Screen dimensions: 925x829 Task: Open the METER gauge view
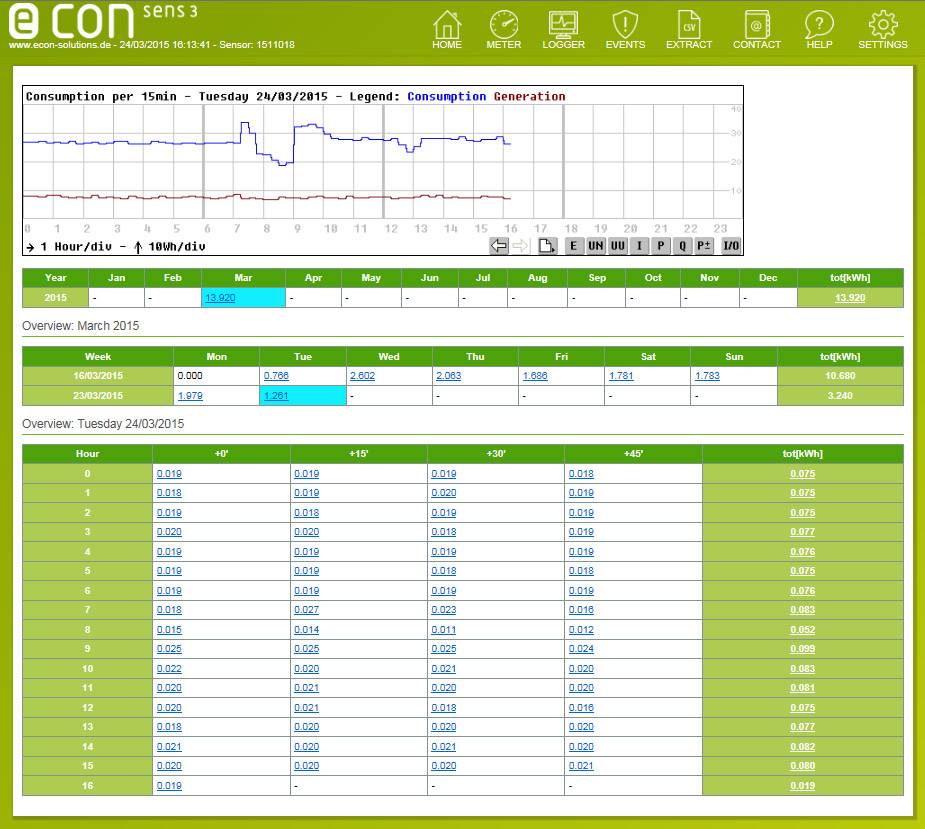504,29
